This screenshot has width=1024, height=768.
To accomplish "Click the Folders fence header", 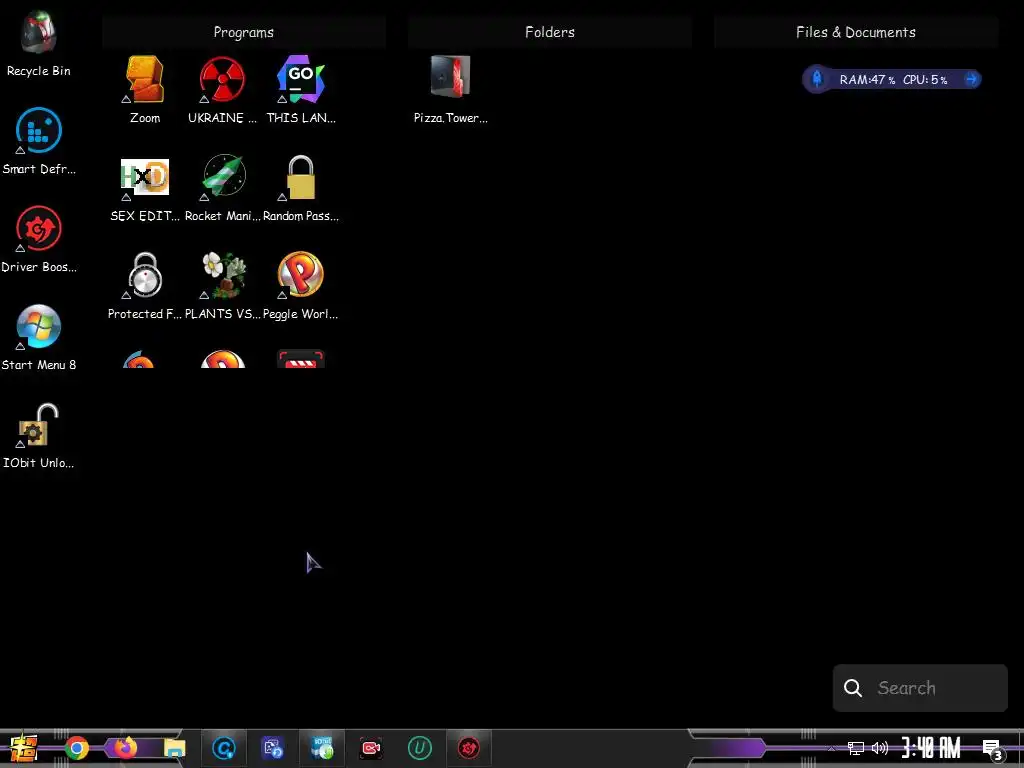I will [550, 32].
